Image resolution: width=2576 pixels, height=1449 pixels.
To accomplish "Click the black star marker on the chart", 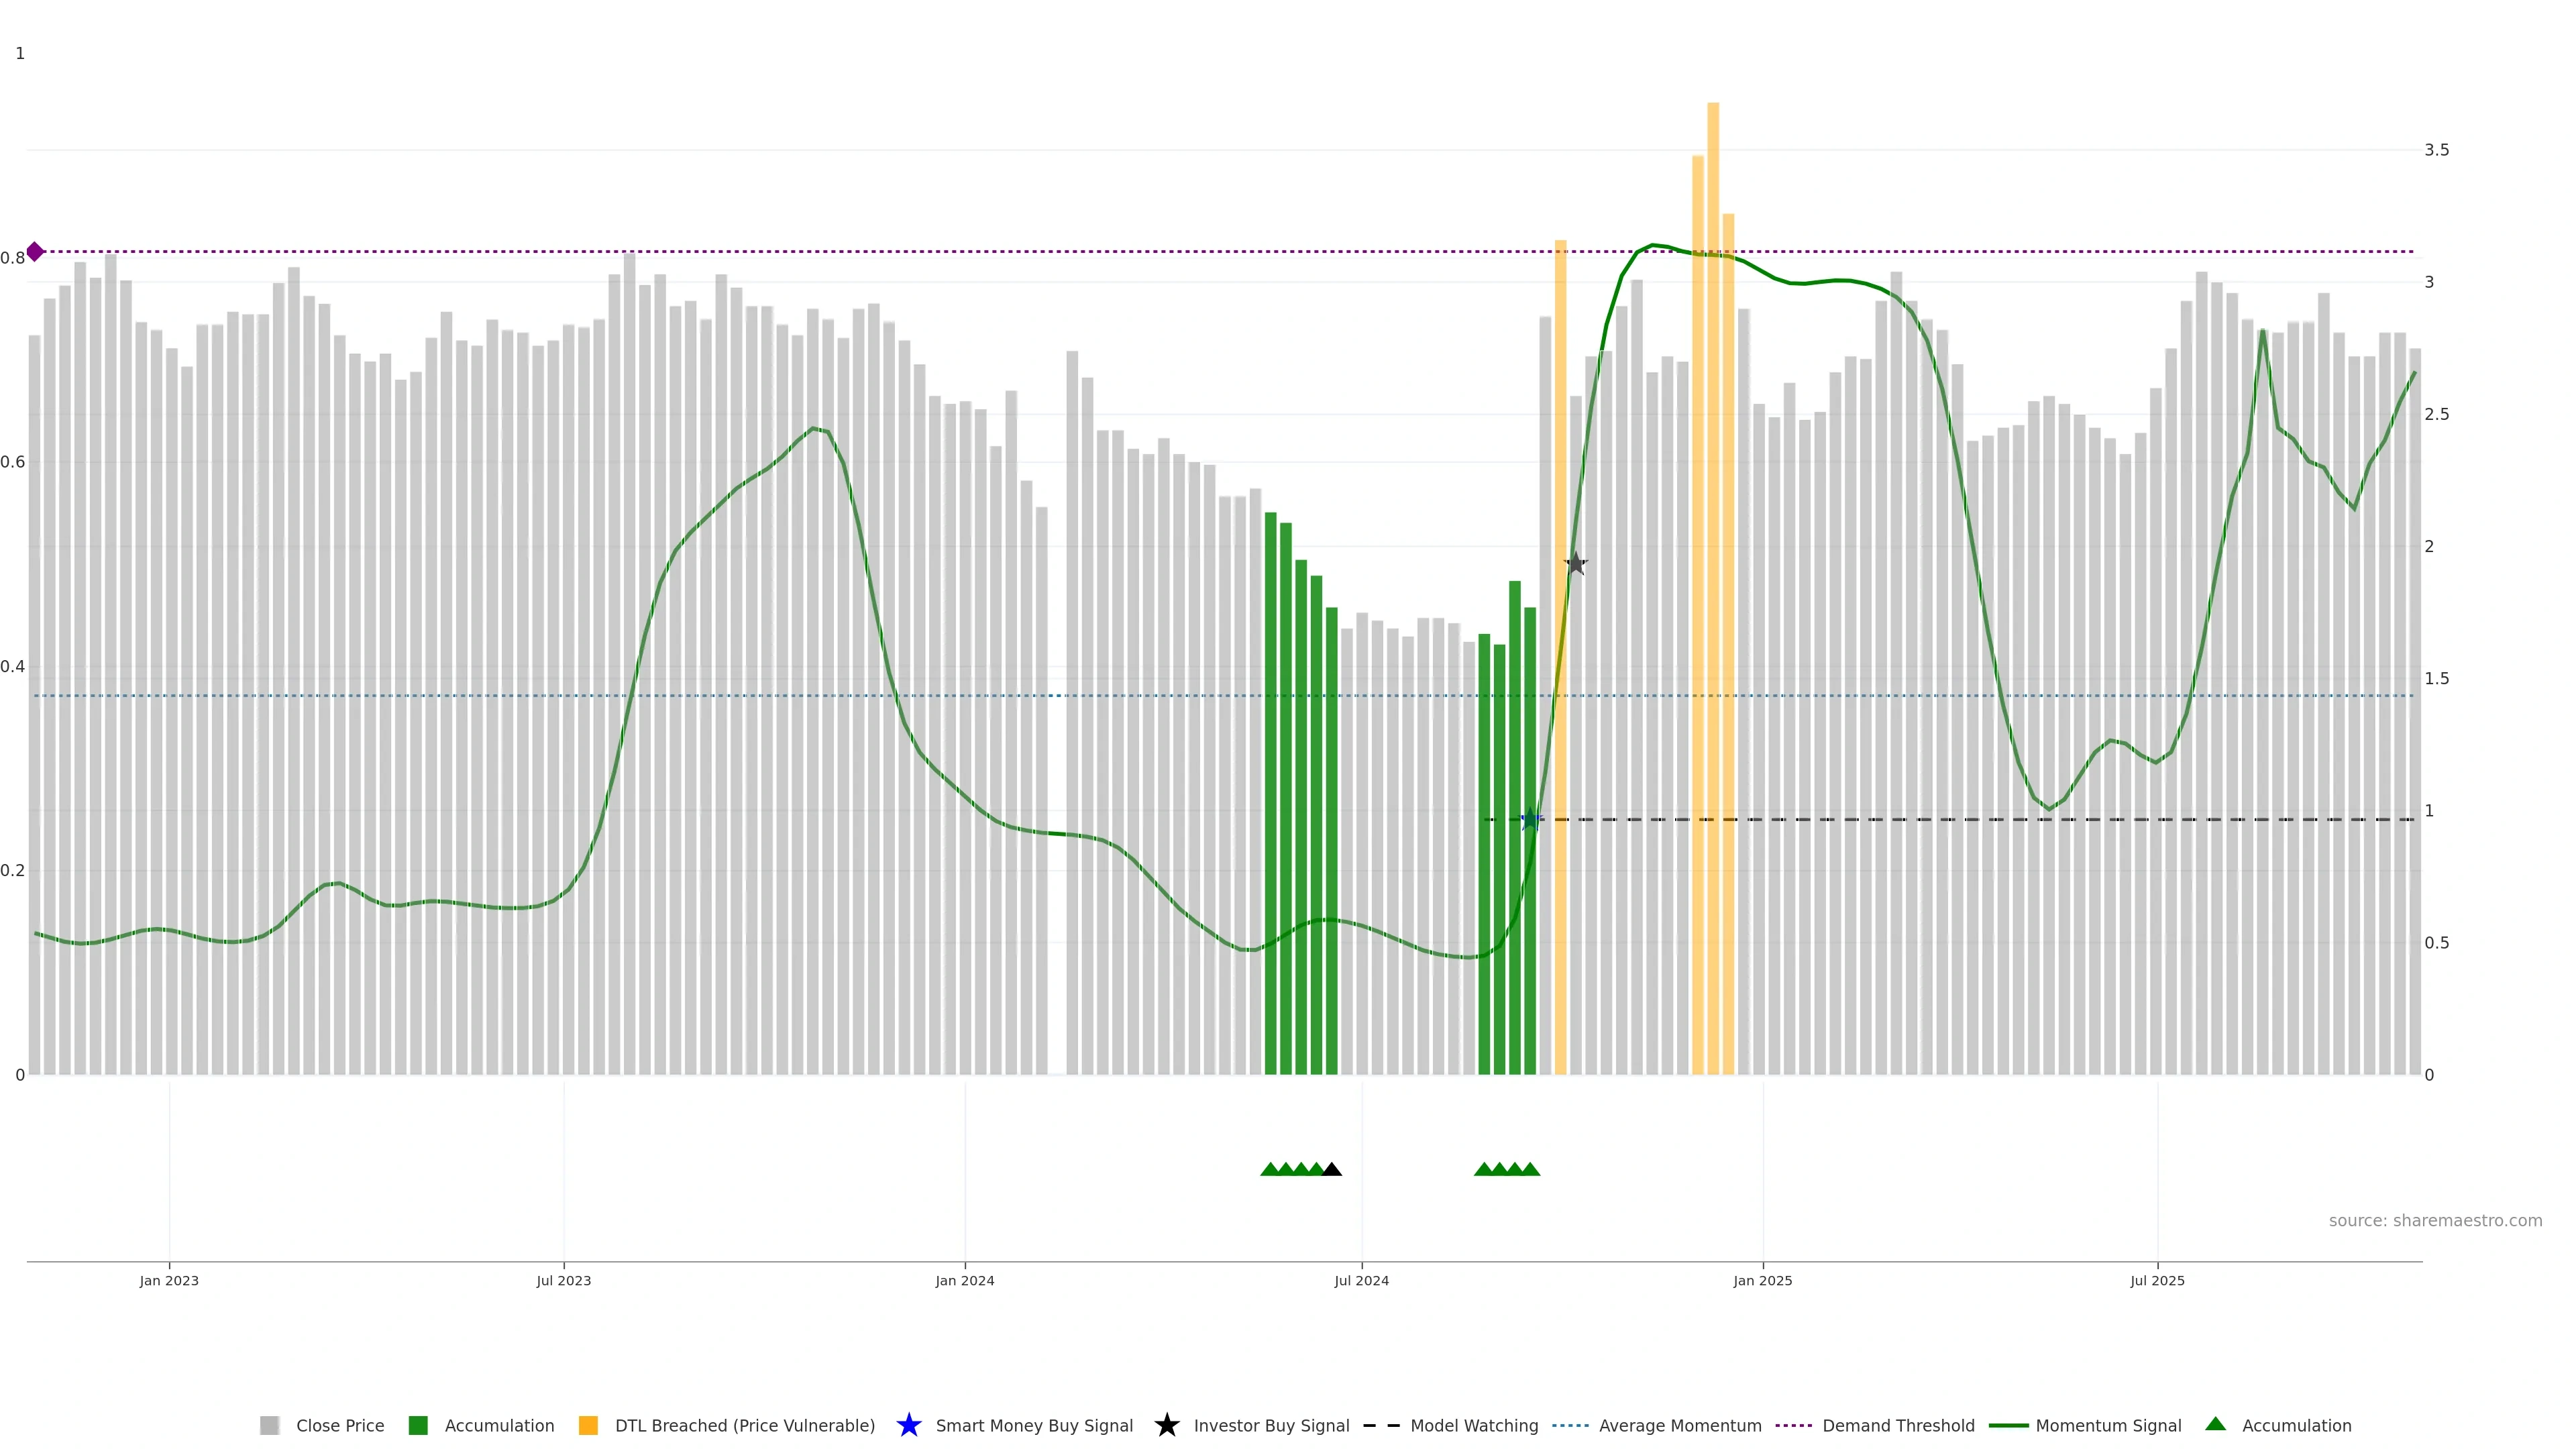I will pos(1575,564).
